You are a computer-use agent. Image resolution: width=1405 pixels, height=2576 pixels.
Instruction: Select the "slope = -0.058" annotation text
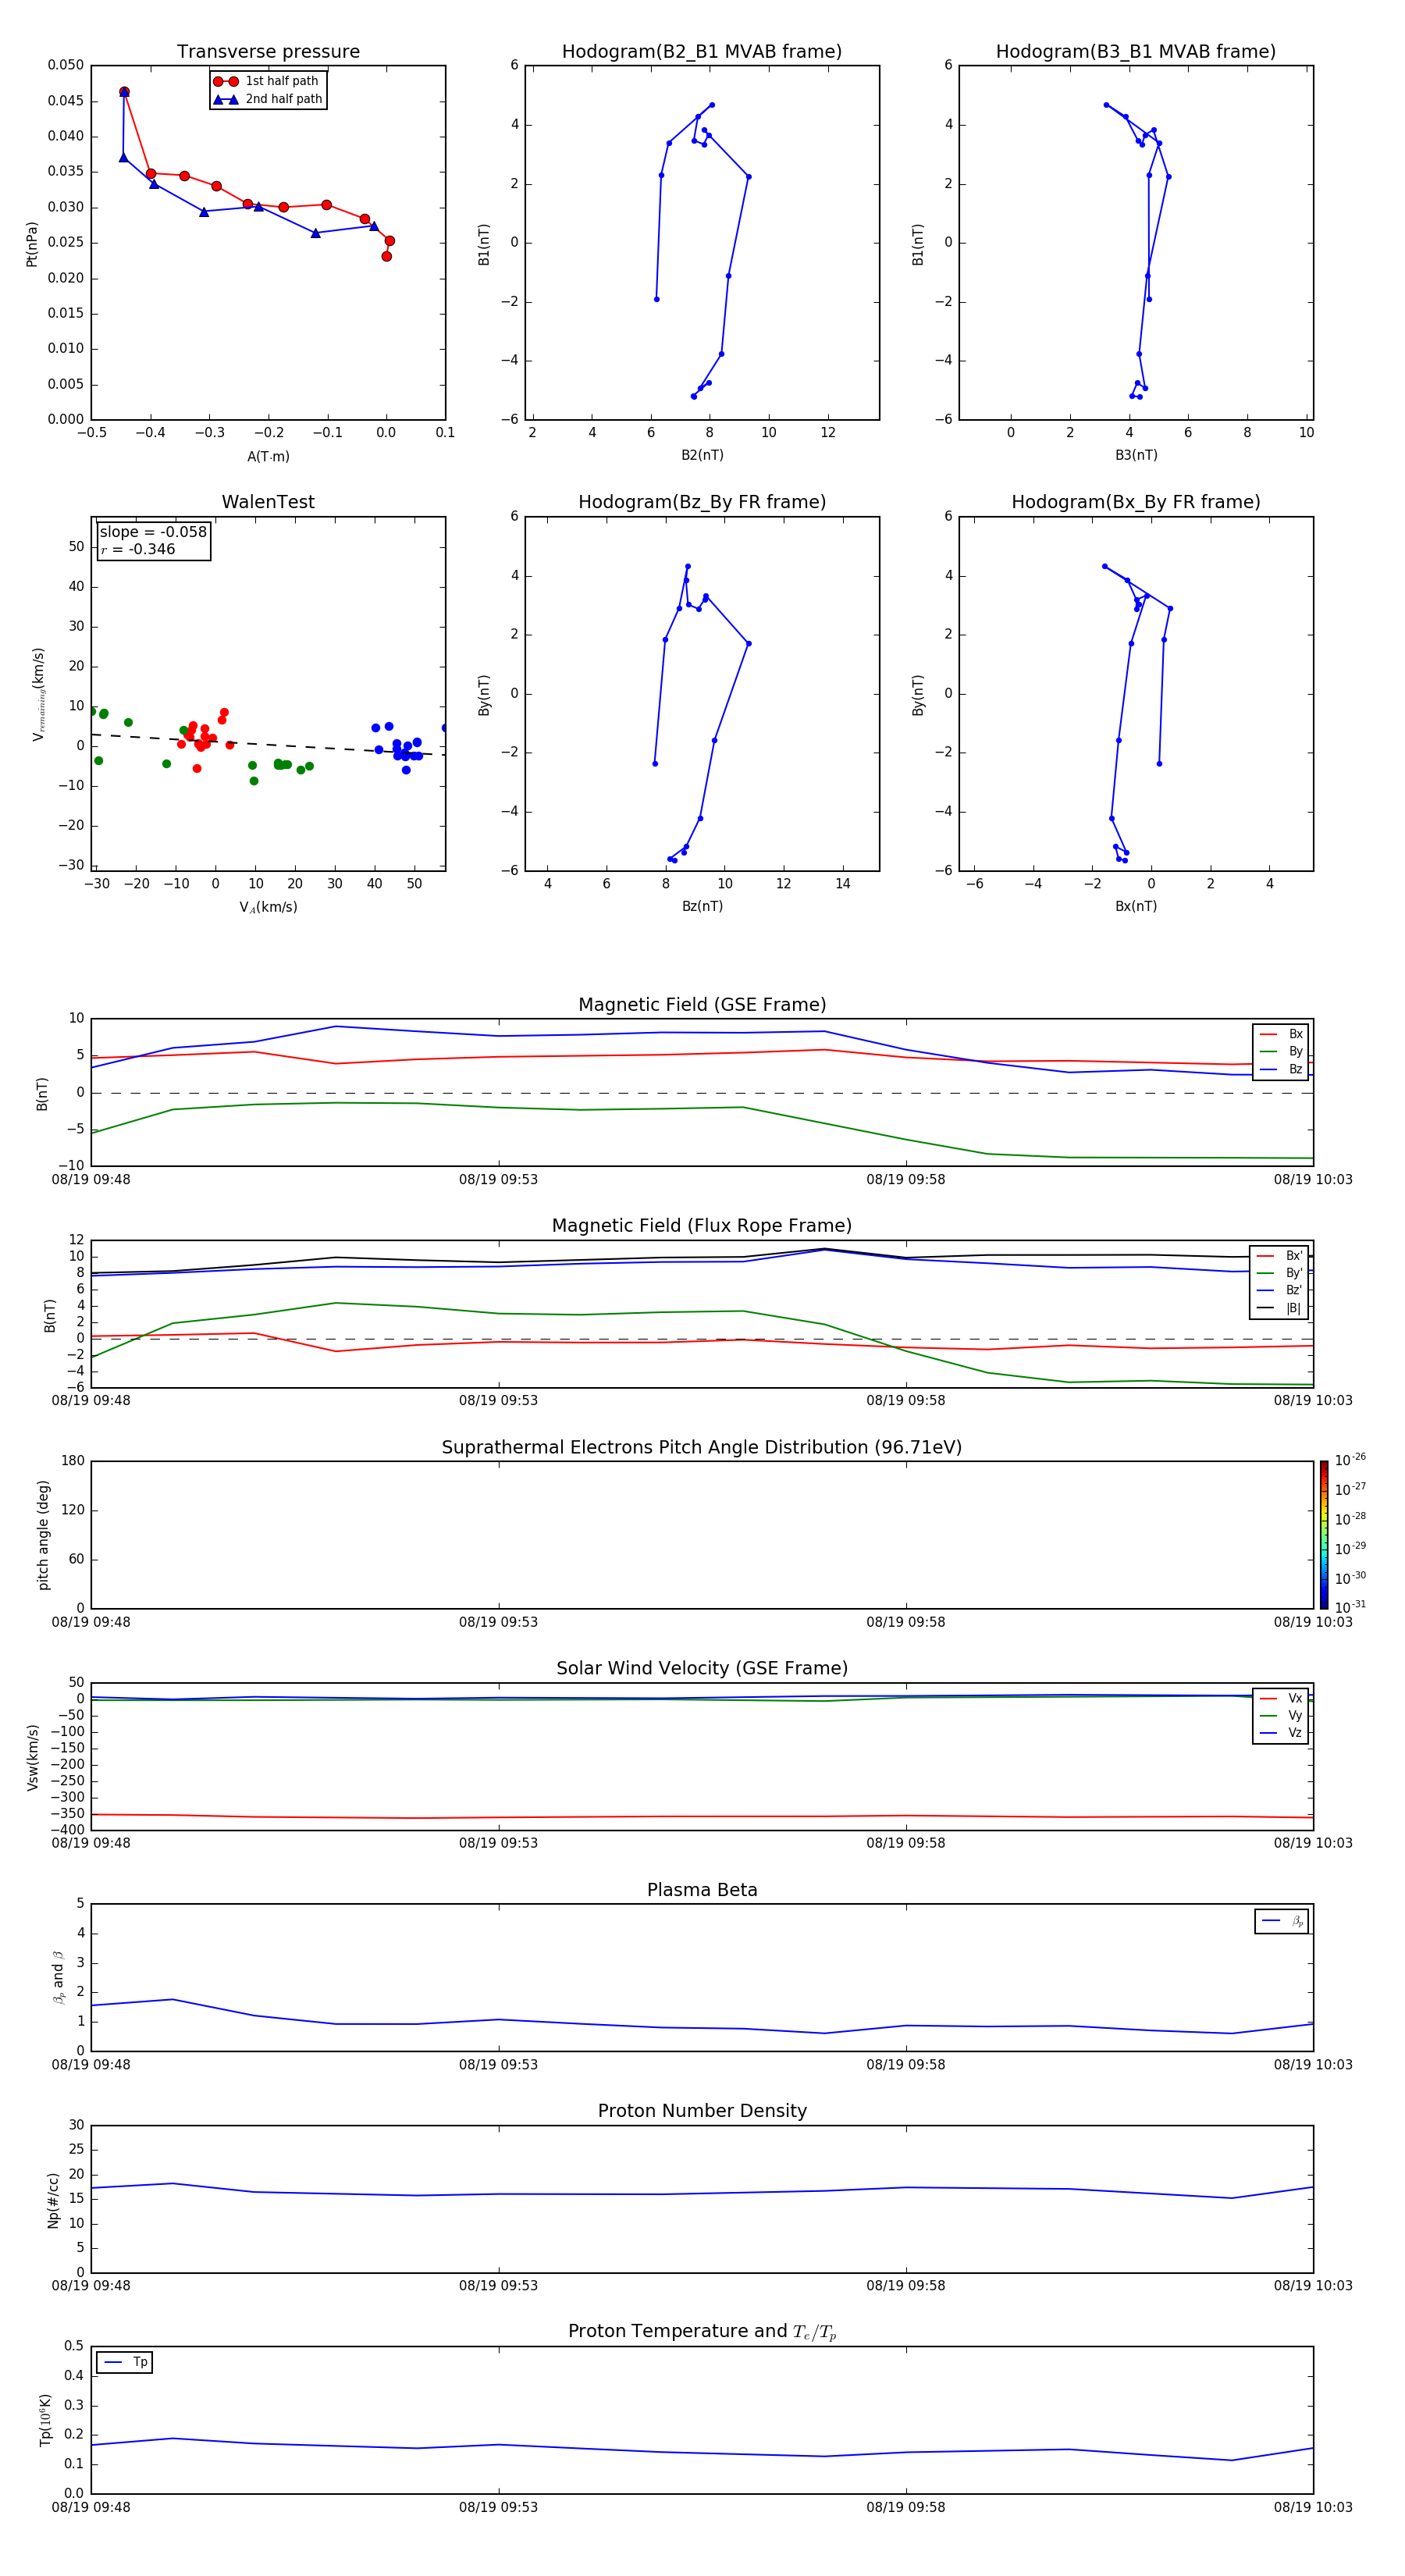click(153, 532)
